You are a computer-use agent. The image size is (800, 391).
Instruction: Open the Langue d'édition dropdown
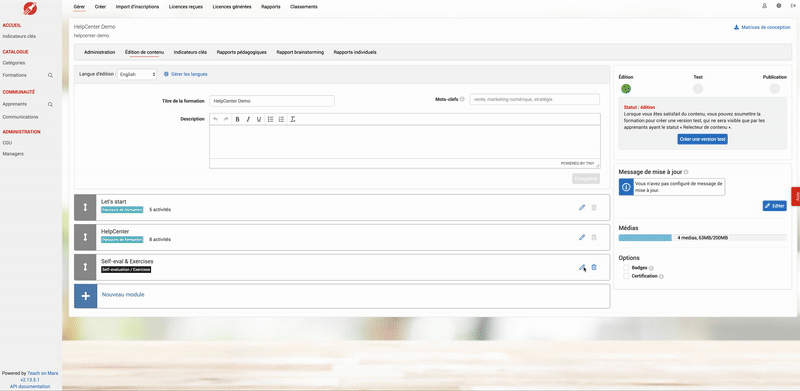click(x=137, y=74)
